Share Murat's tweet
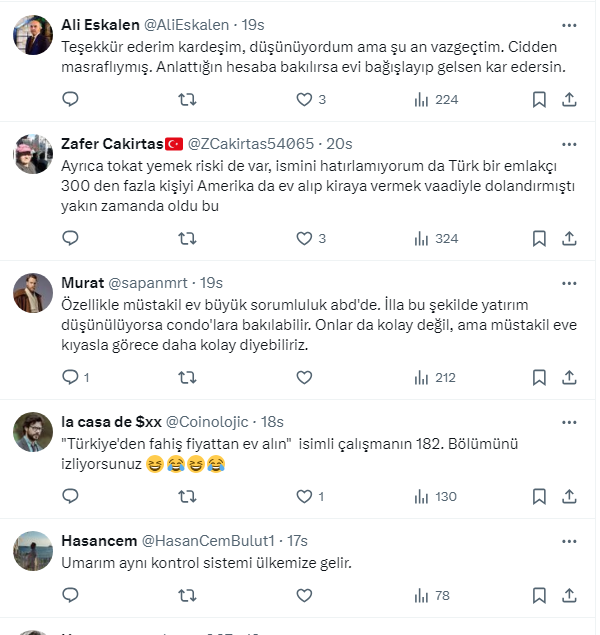 pyautogui.click(x=569, y=377)
